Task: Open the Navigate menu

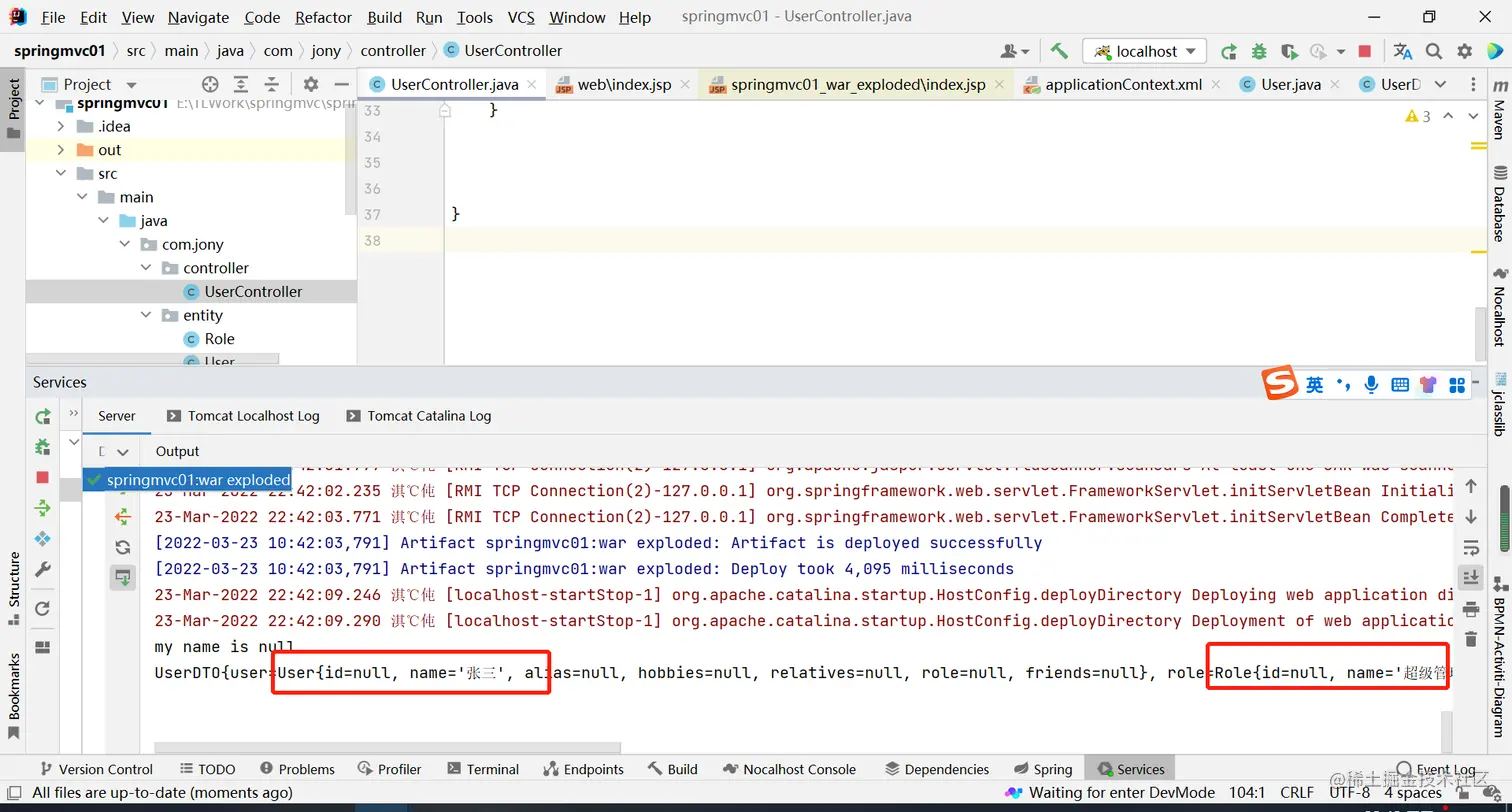Action: 198,17
